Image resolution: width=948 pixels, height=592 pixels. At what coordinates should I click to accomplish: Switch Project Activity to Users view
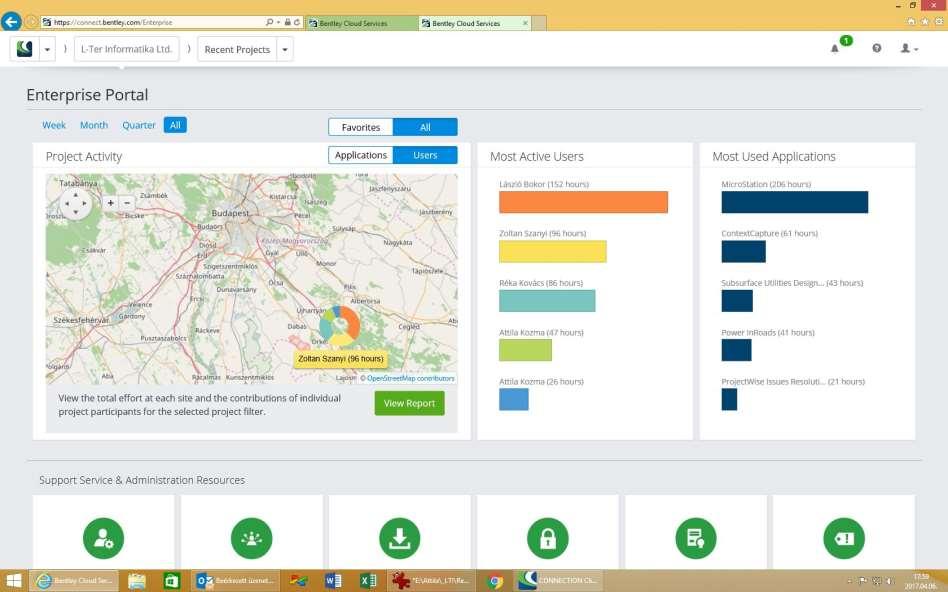point(425,155)
